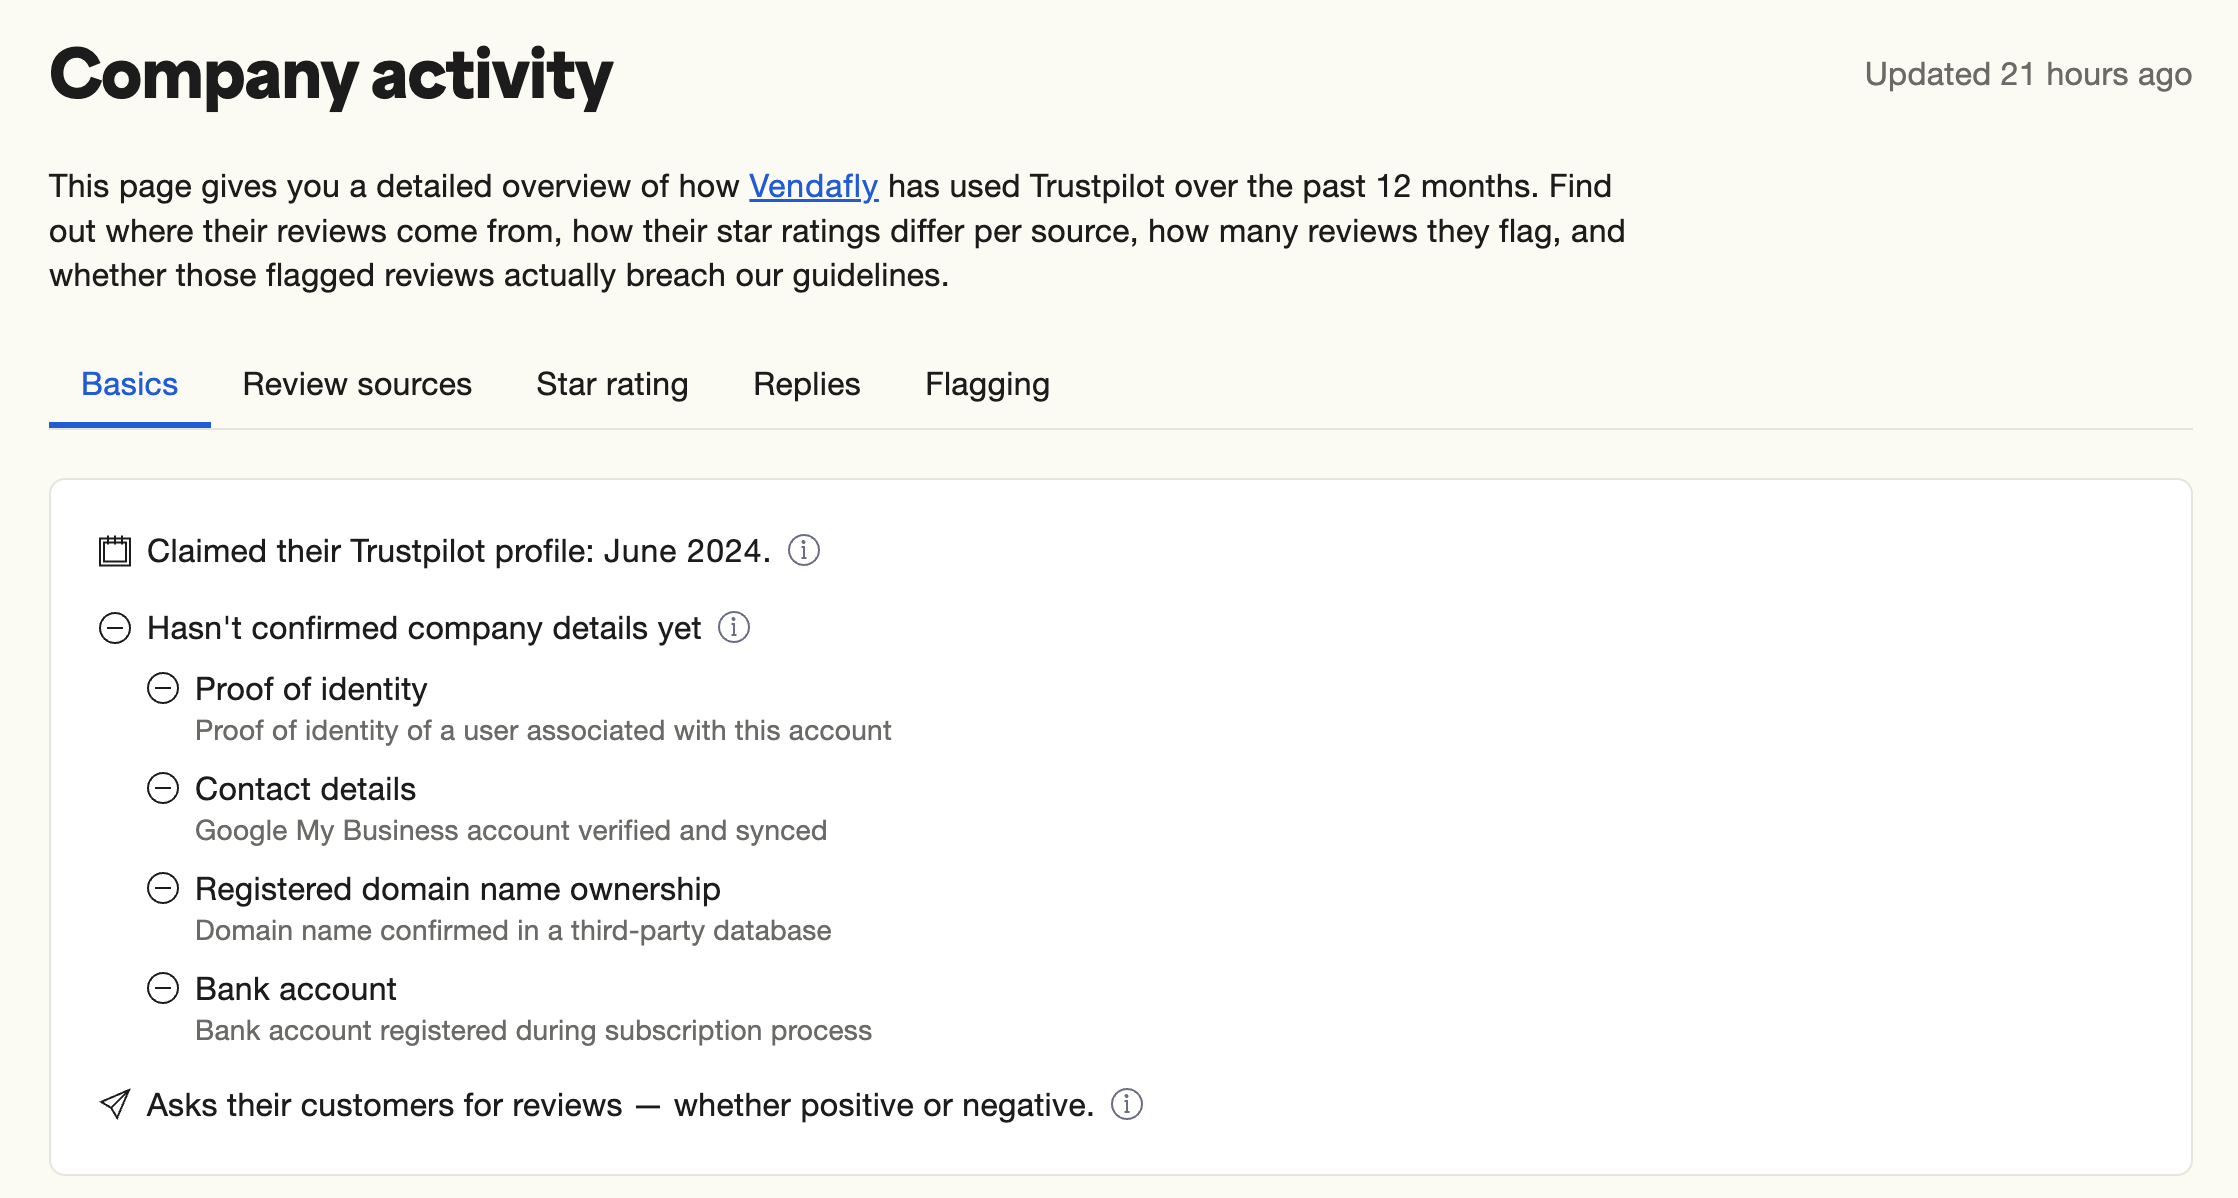Open info icon next to unconfirmed company details
This screenshot has width=2238, height=1198.
click(x=734, y=627)
